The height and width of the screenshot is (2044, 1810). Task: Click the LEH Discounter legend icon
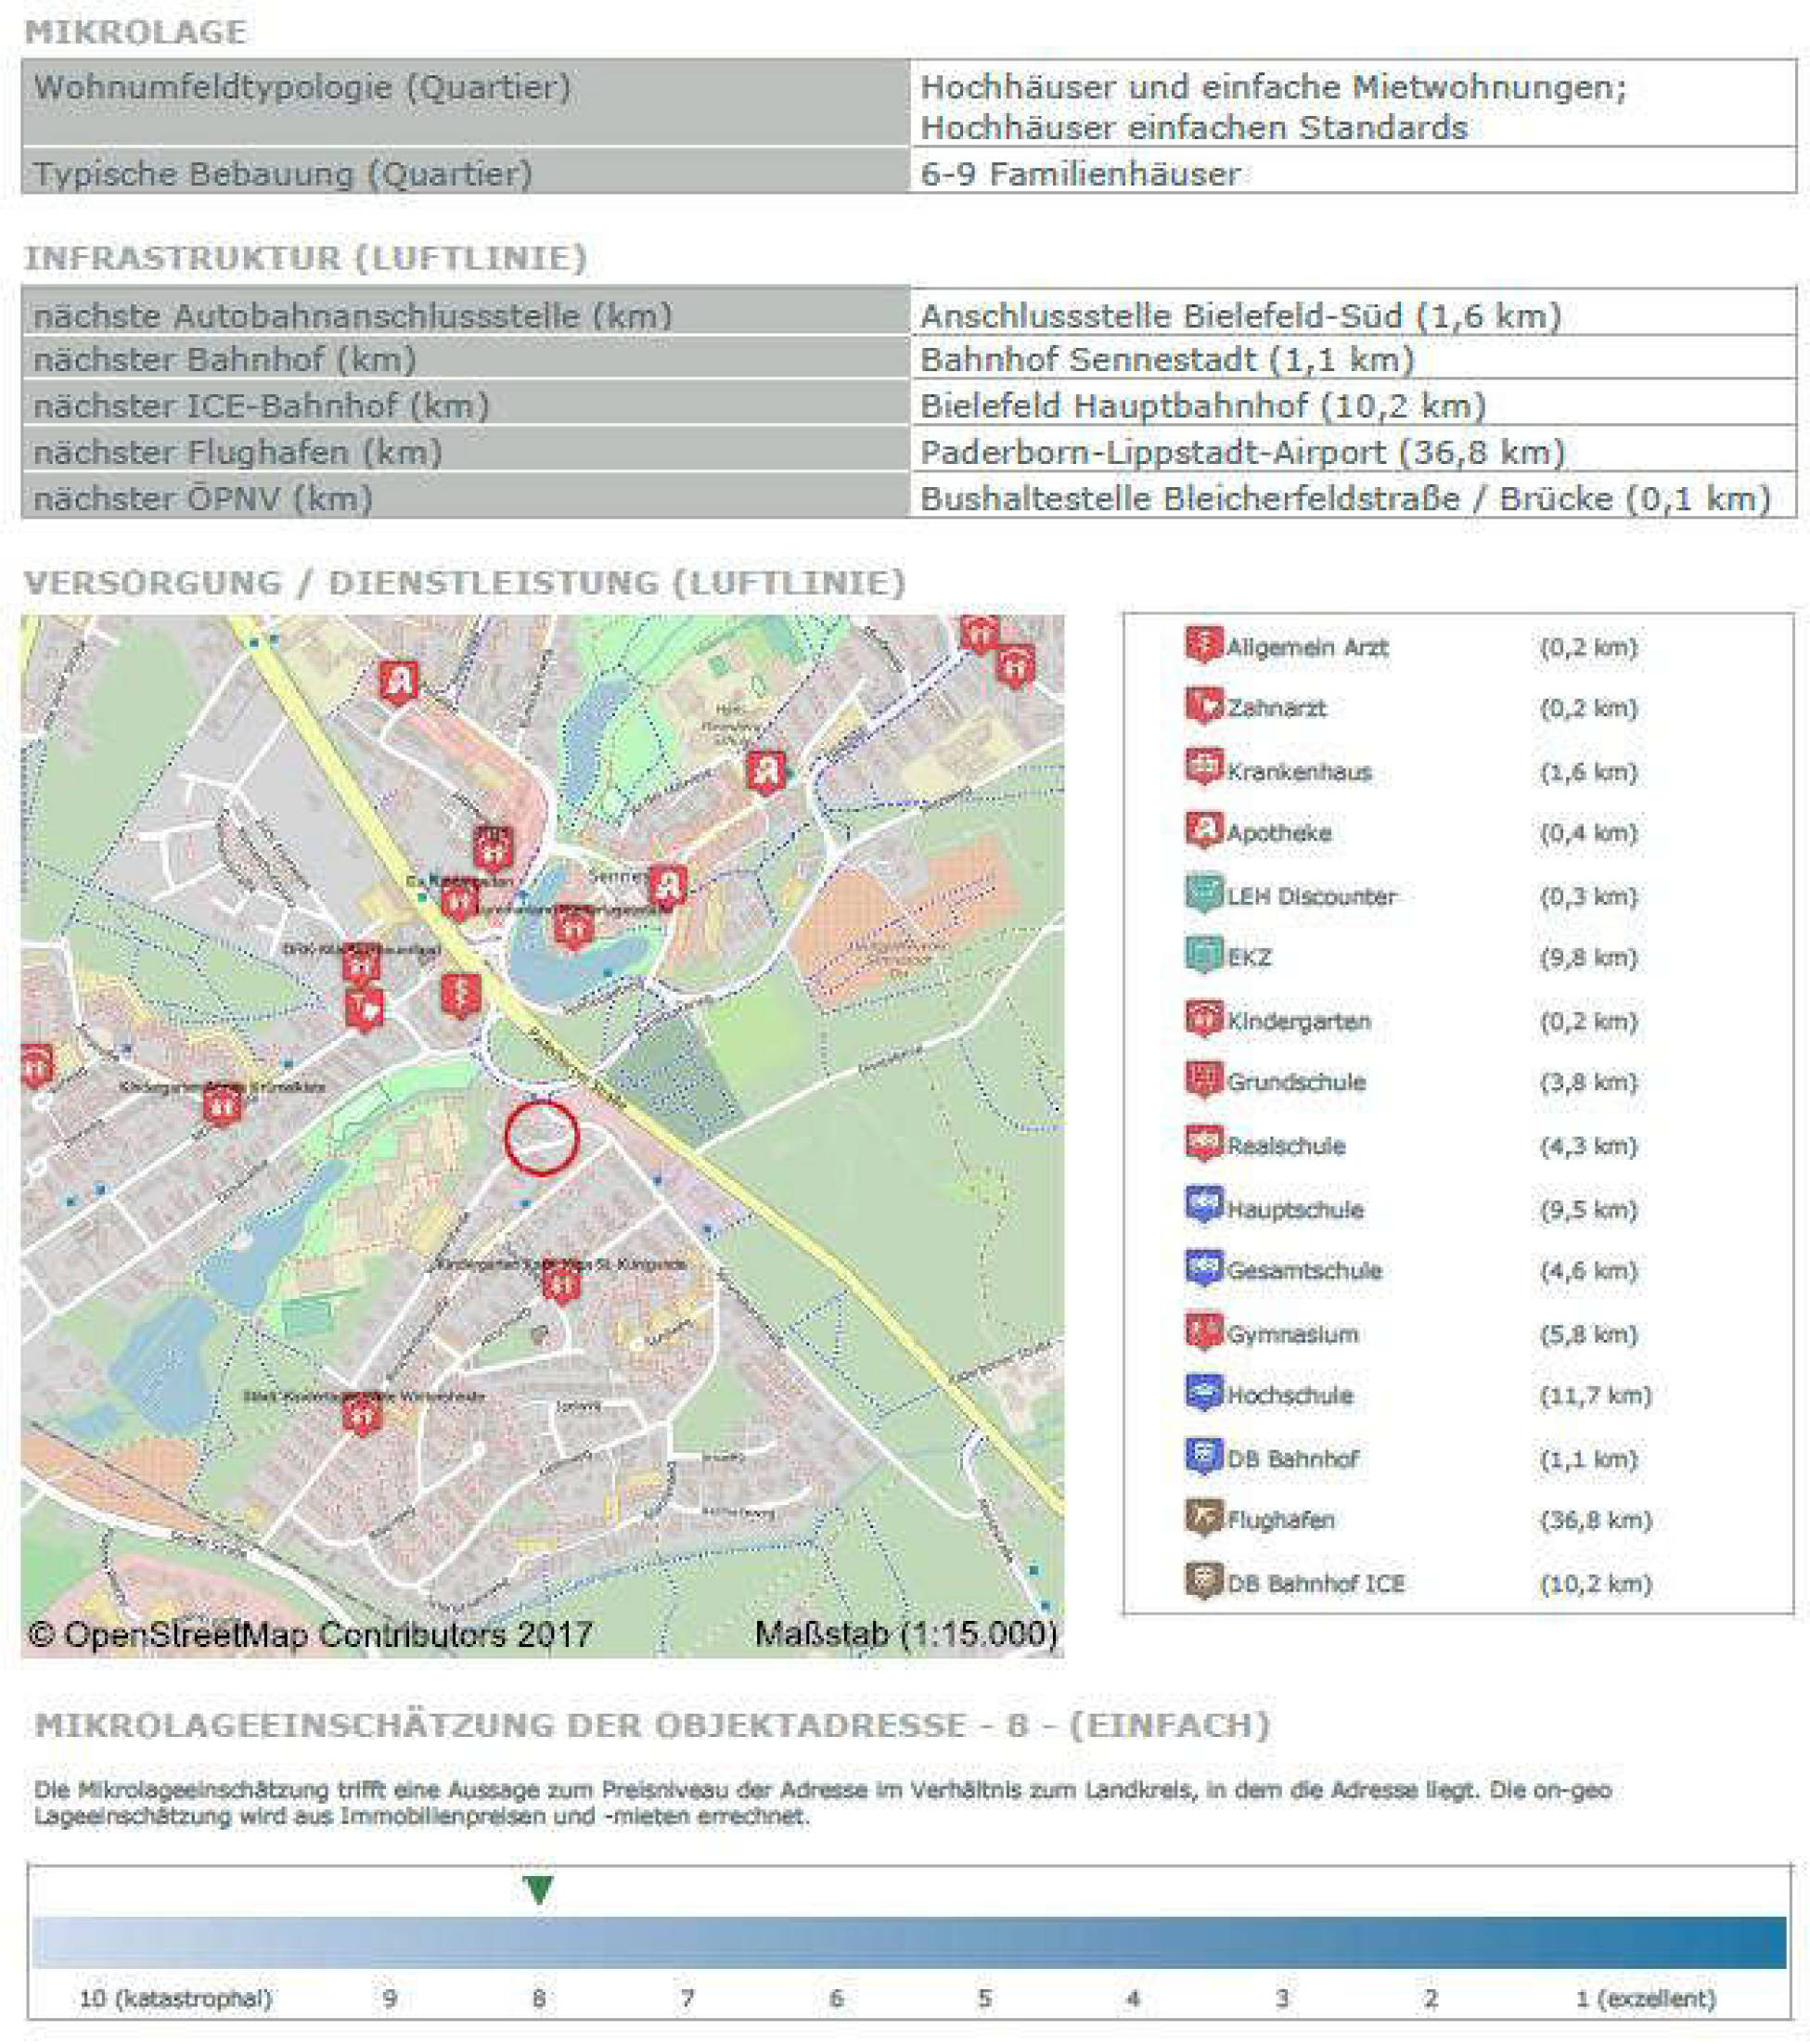1204,893
